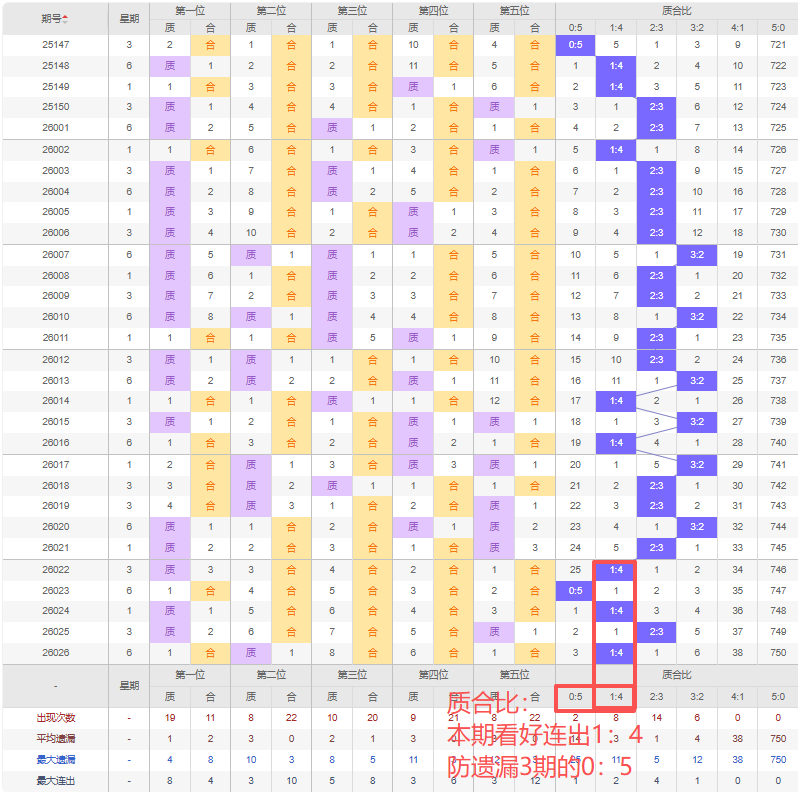Viewport: 798px width, 792px height.
Task: Click the 第三位 header above row 25147
Action: coord(352,11)
